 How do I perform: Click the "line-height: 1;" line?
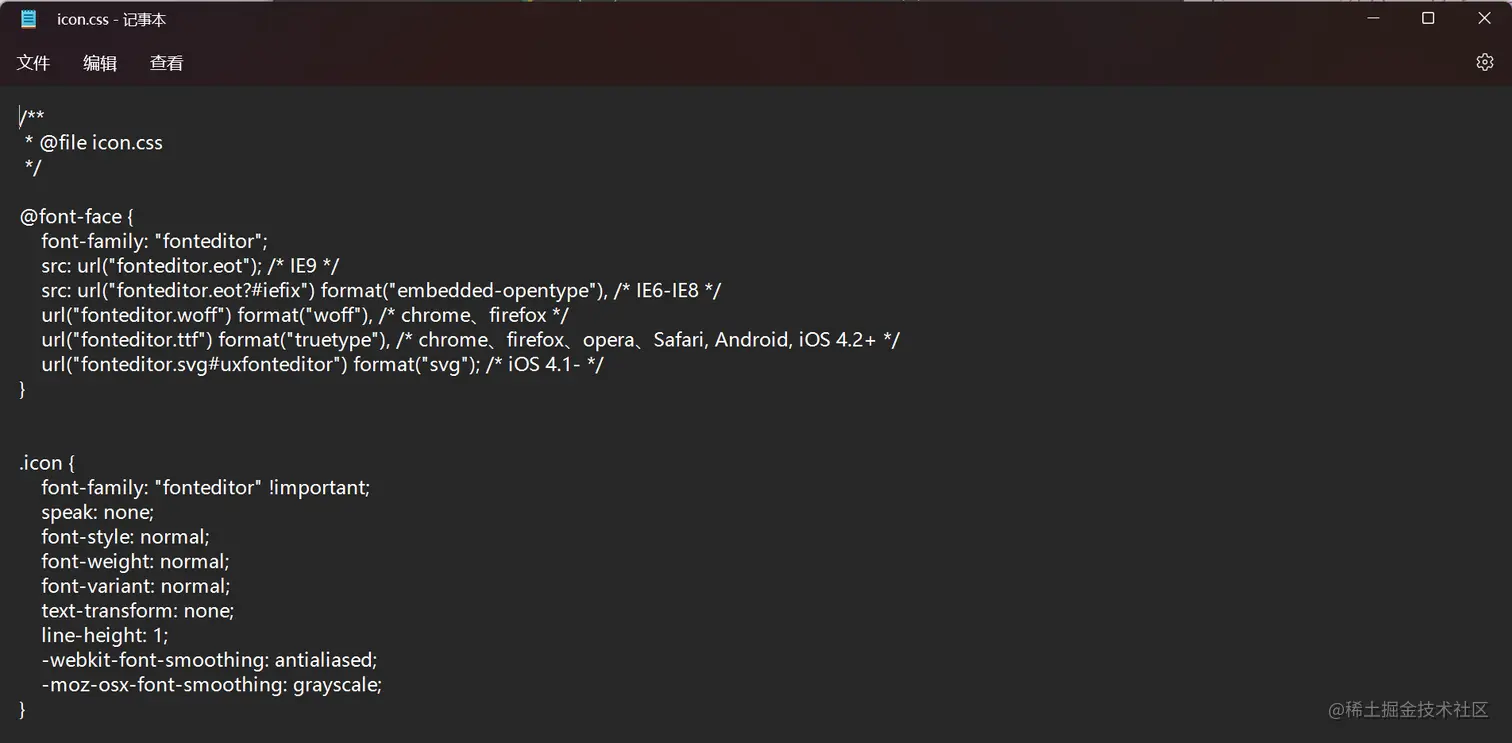coord(105,635)
